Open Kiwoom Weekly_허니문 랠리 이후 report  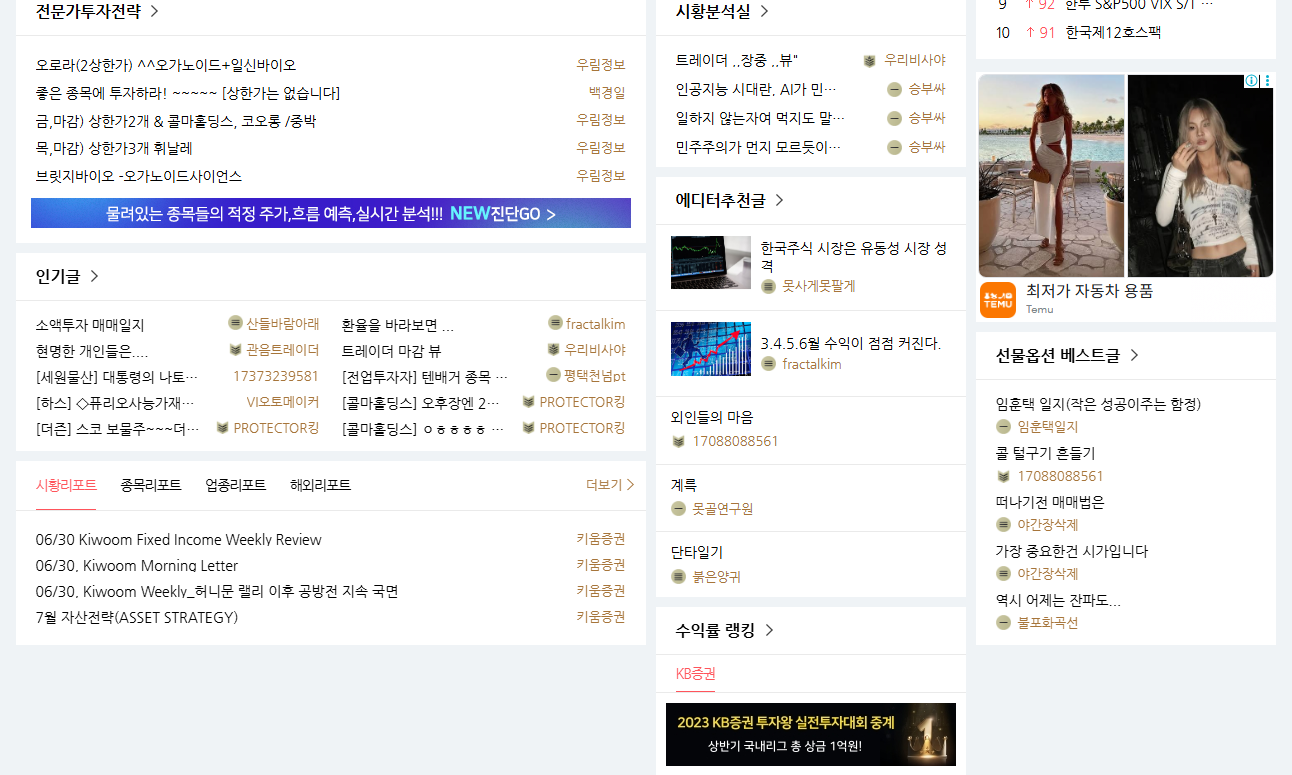pos(217,592)
